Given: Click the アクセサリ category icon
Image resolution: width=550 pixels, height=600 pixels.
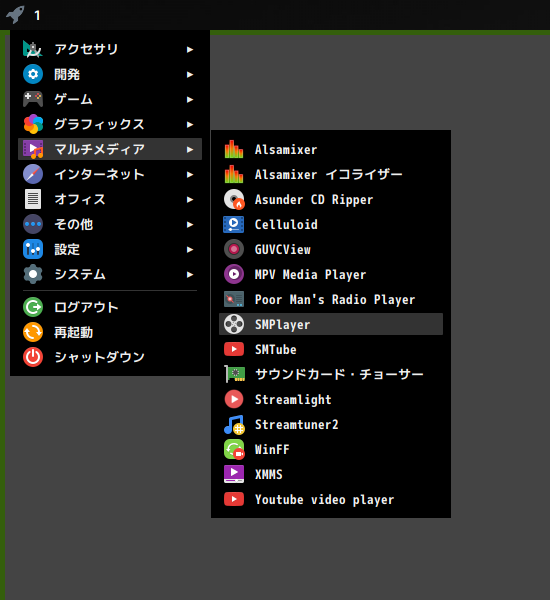Looking at the screenshot, I should [33, 49].
